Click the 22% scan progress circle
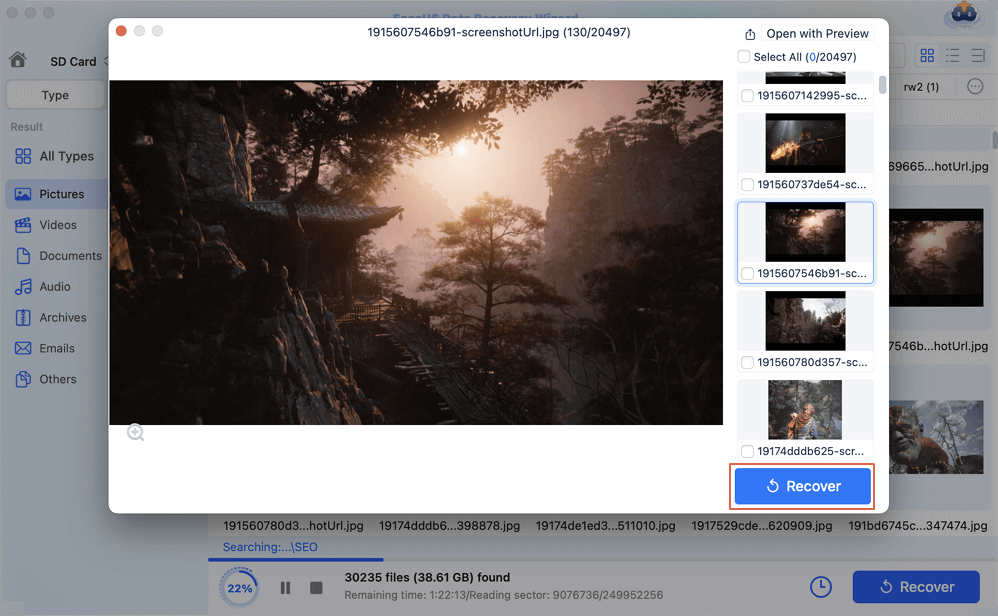Image resolution: width=998 pixels, height=616 pixels. pyautogui.click(x=239, y=588)
